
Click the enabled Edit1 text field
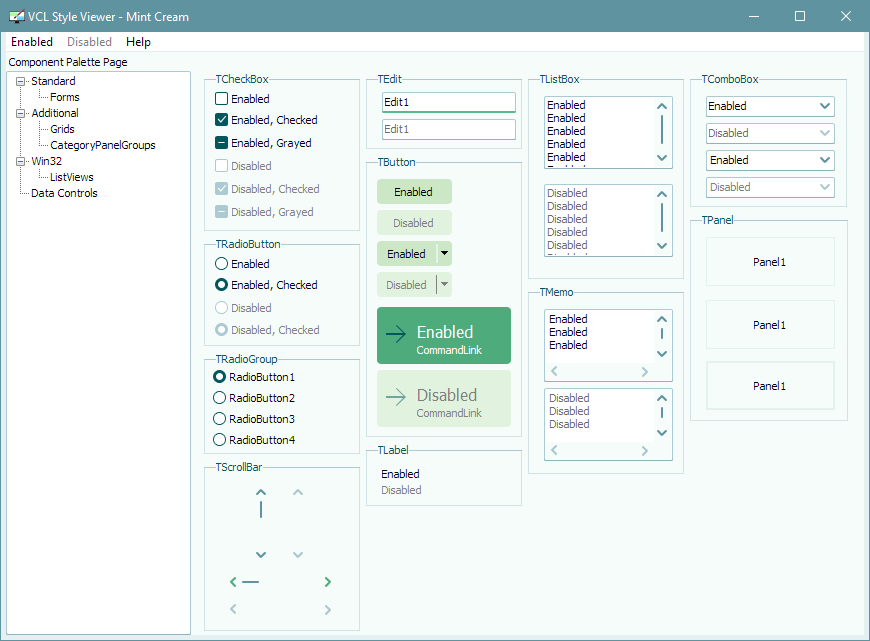pos(449,102)
